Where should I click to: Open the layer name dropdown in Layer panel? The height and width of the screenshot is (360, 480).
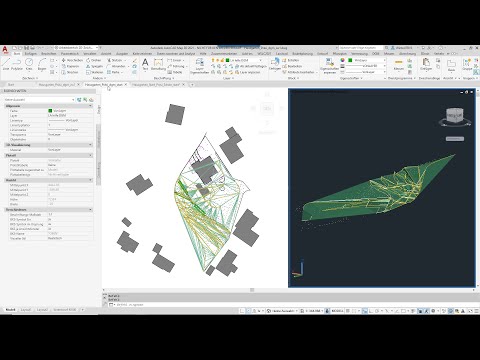pos(260,60)
